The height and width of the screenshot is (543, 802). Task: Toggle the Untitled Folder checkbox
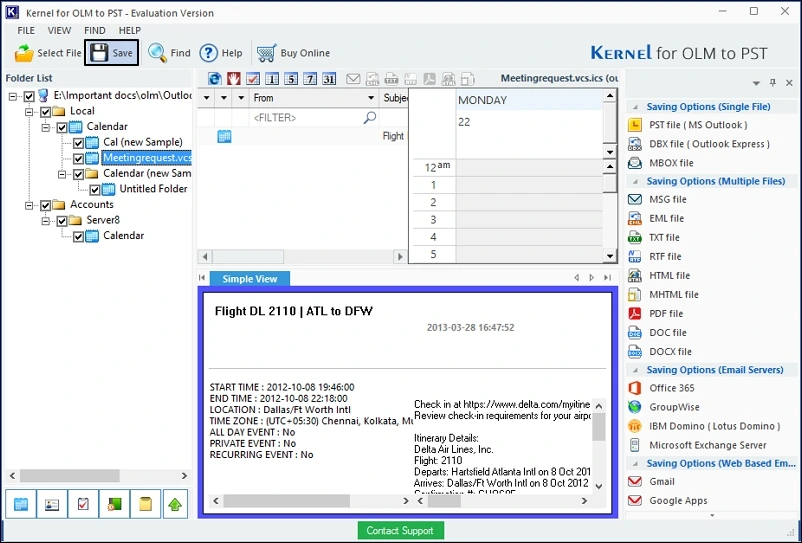click(95, 190)
